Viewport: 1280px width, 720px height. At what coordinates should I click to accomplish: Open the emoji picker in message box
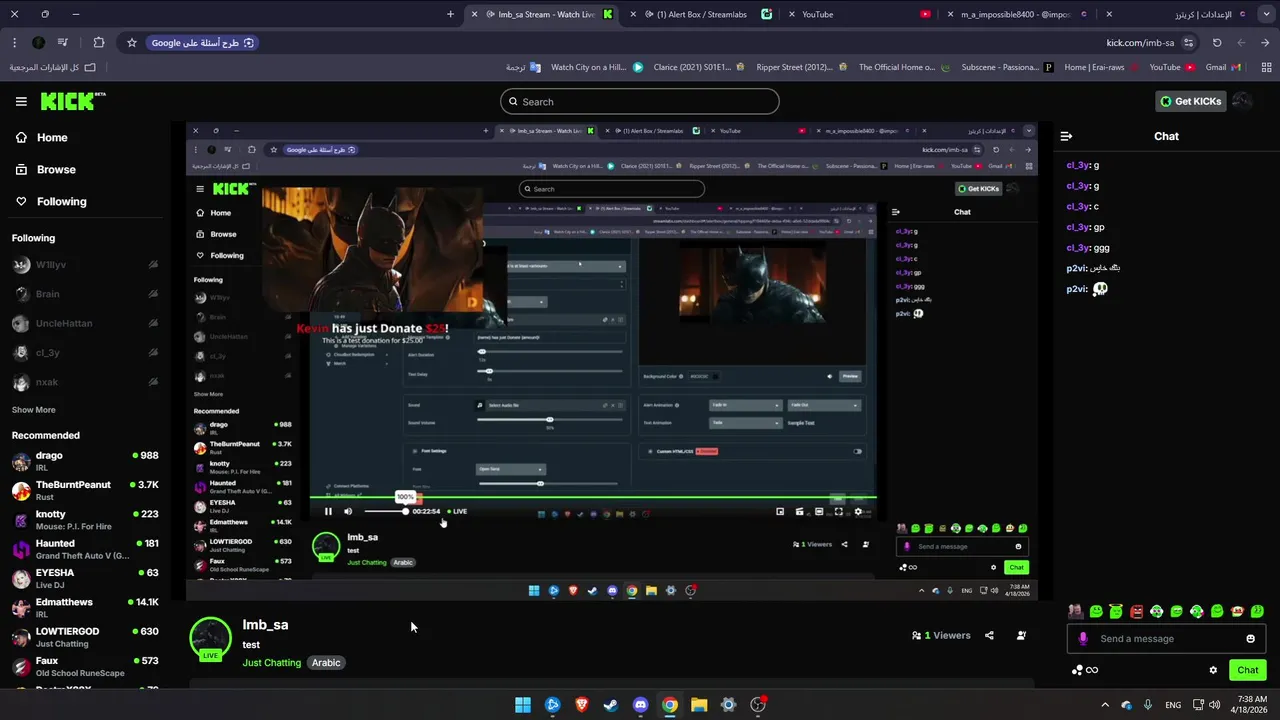(x=1250, y=639)
